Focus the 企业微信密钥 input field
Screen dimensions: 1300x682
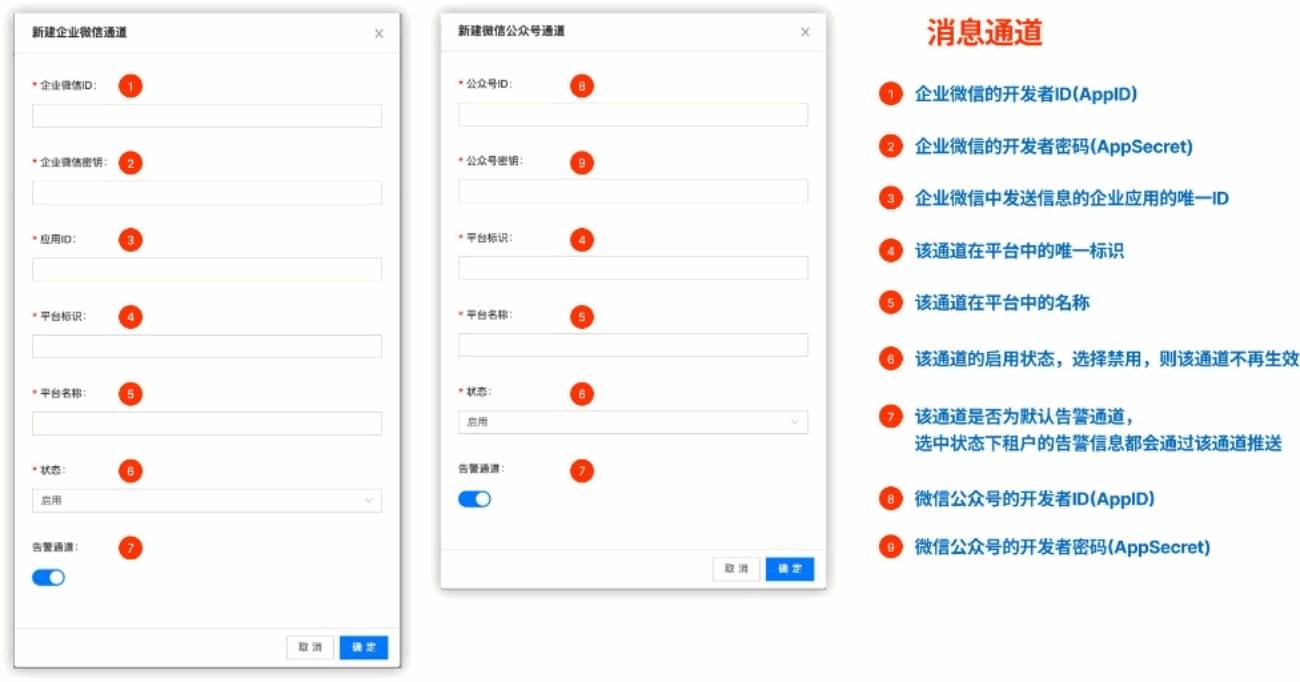[207, 193]
